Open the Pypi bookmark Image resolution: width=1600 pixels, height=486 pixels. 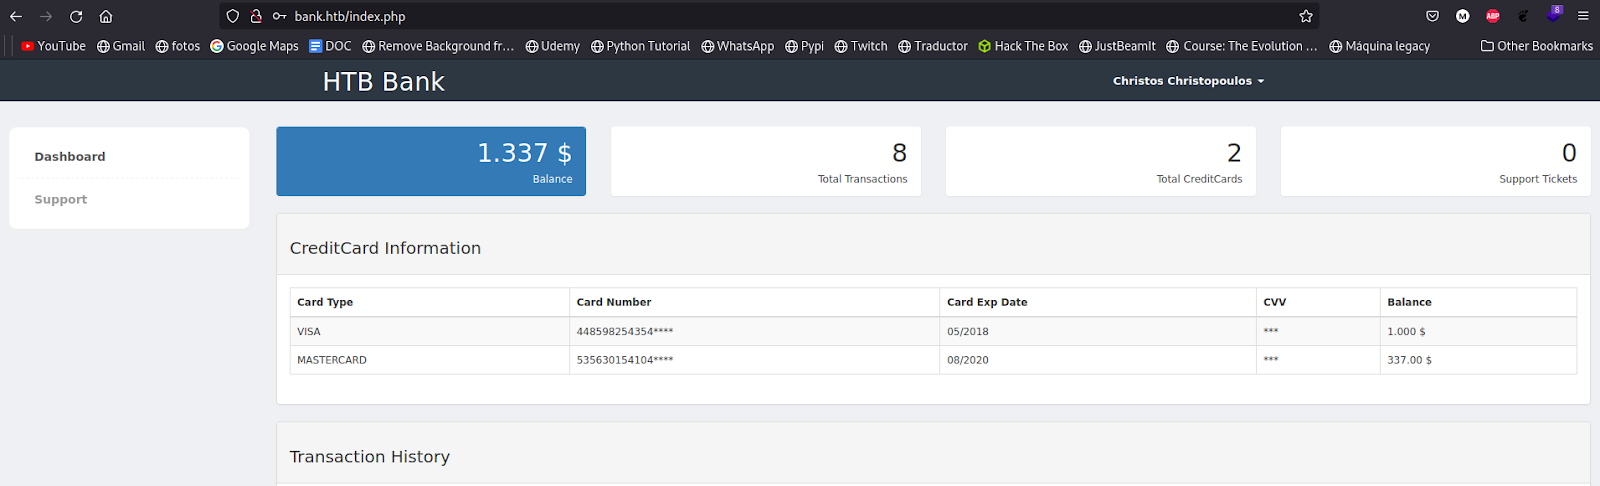pyautogui.click(x=804, y=46)
